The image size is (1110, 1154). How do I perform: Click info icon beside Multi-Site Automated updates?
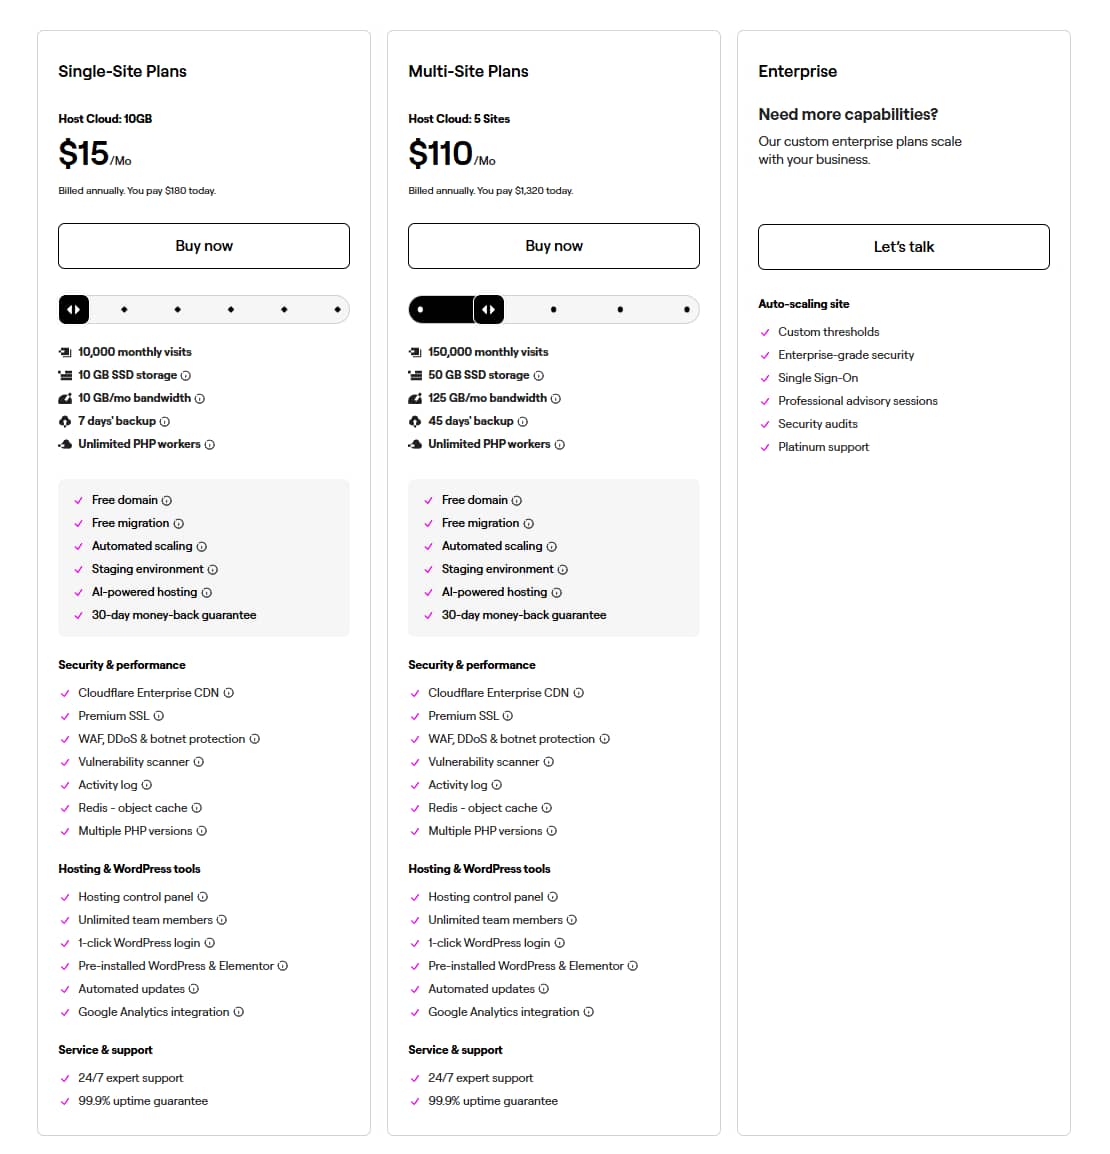pos(544,989)
